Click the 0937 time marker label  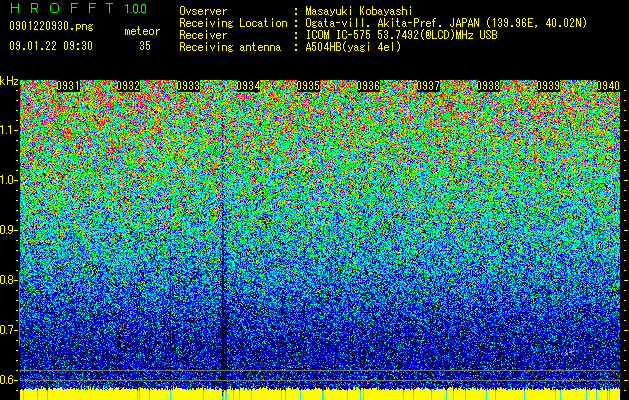[428, 86]
